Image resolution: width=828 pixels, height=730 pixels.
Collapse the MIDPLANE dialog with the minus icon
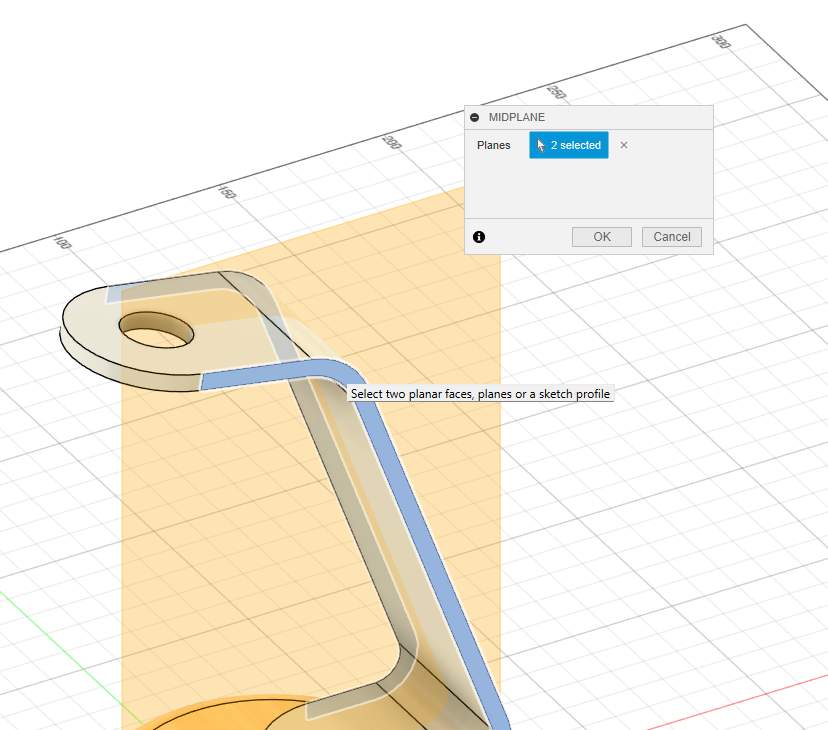pyautogui.click(x=475, y=117)
